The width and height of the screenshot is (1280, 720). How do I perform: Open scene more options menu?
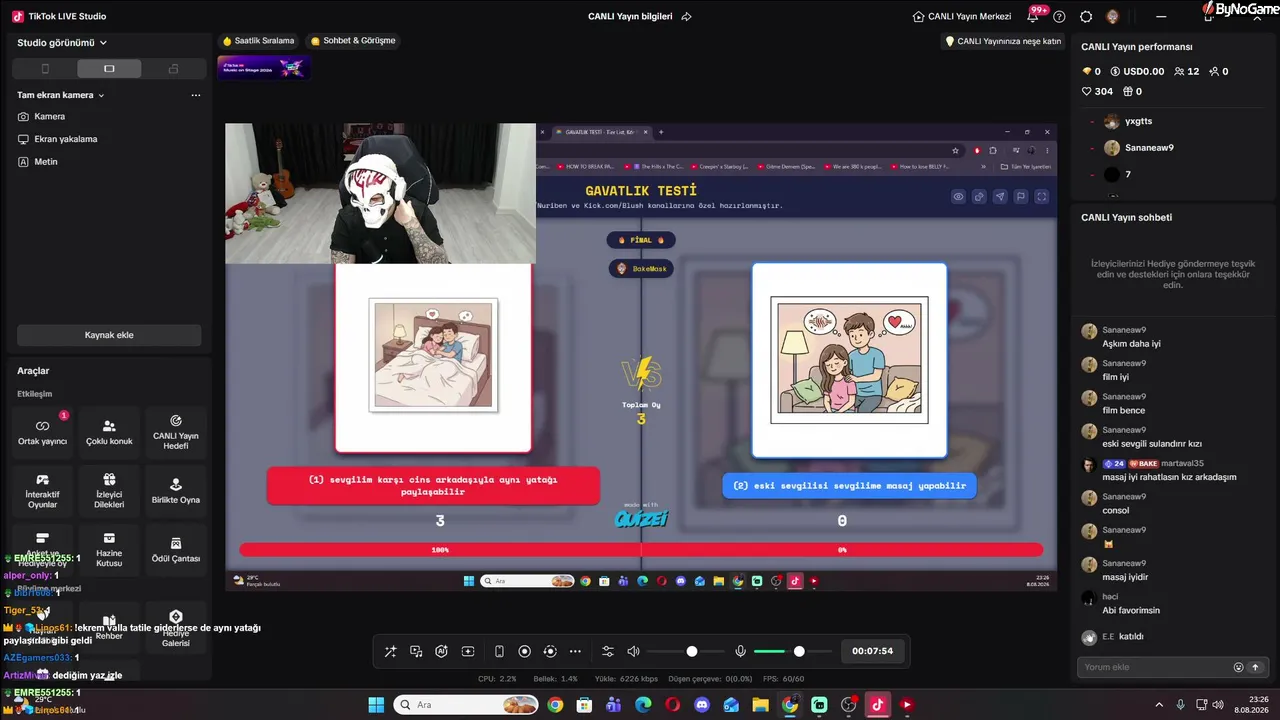pos(196,95)
